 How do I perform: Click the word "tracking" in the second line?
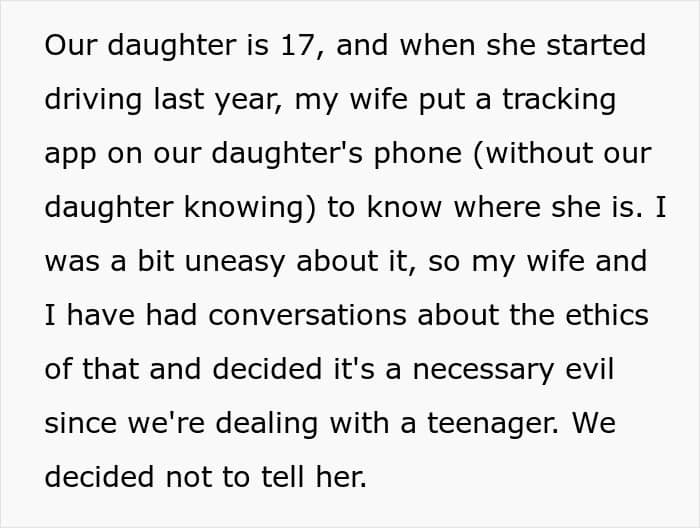click(559, 101)
